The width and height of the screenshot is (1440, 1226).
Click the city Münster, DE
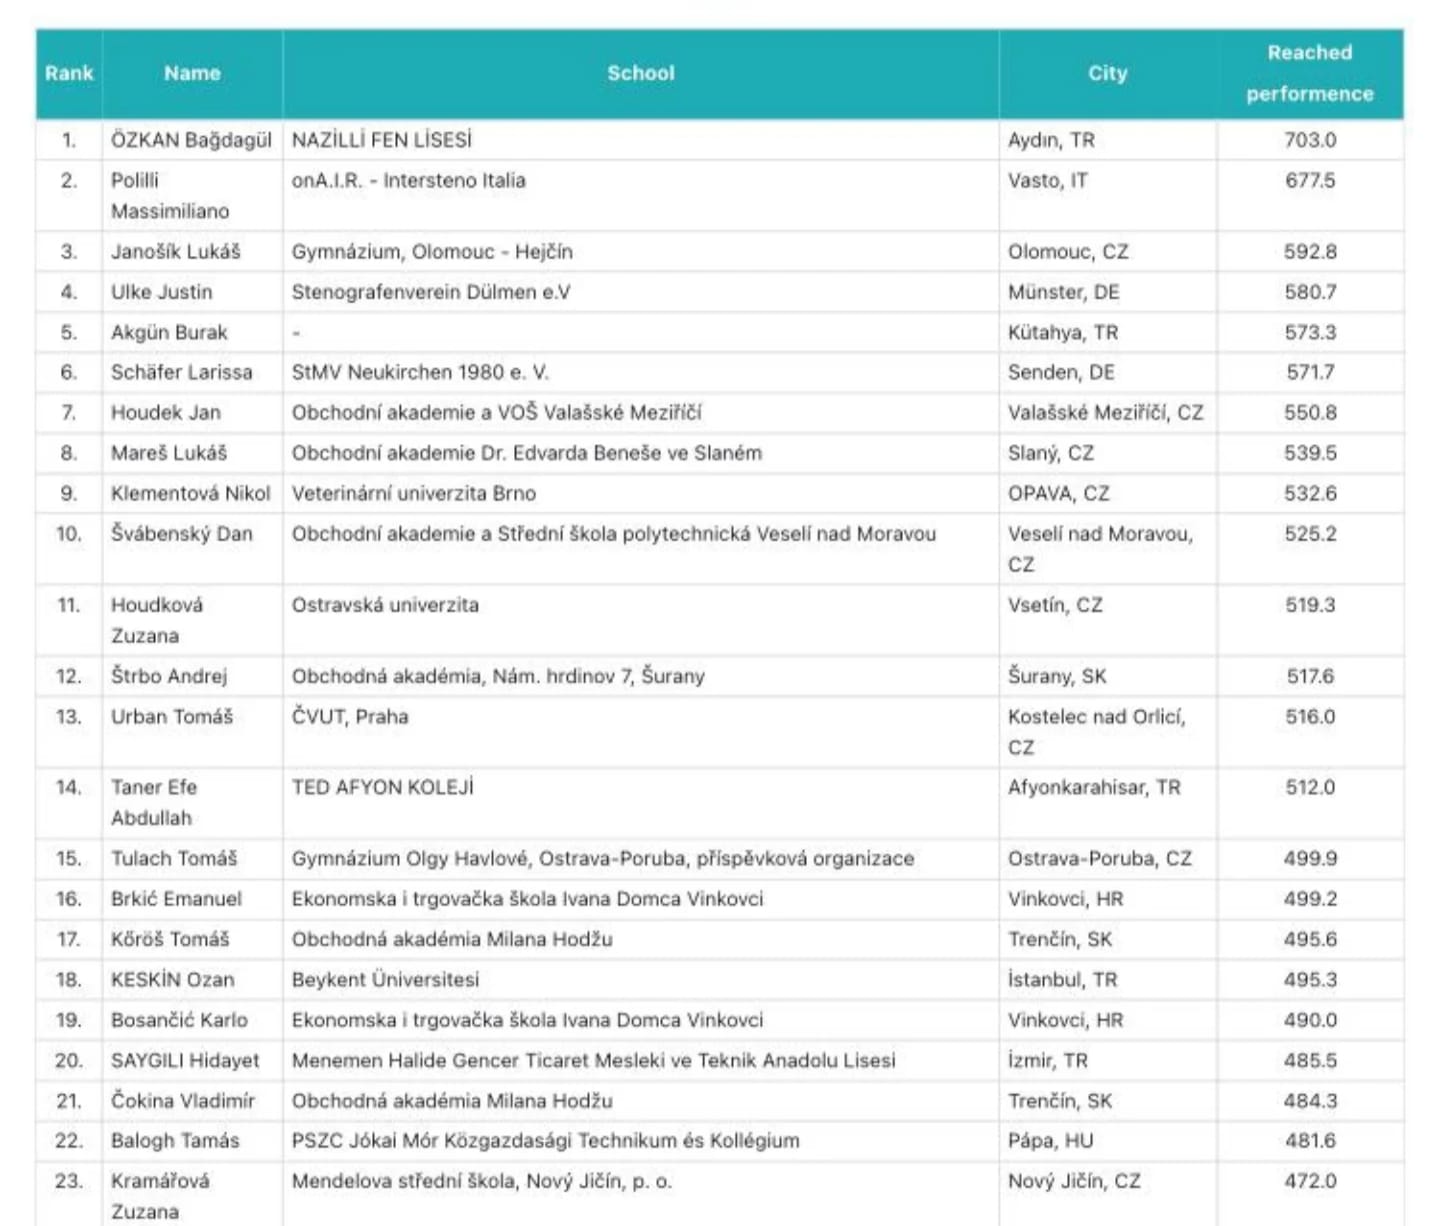point(1064,292)
